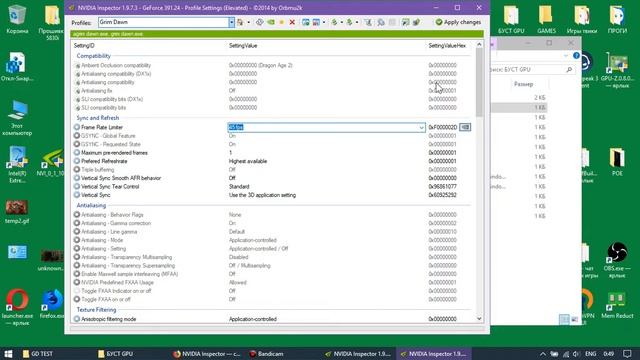The image size is (640, 360).
Task: Click Apply changes button
Action: 458,22
